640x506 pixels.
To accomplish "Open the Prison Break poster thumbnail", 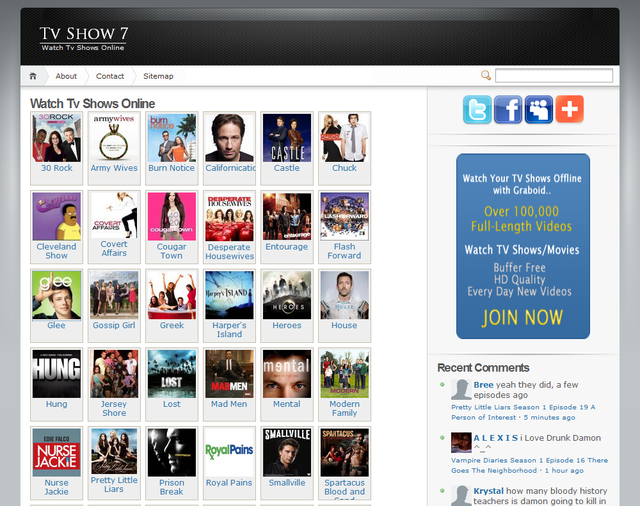I will coord(172,453).
